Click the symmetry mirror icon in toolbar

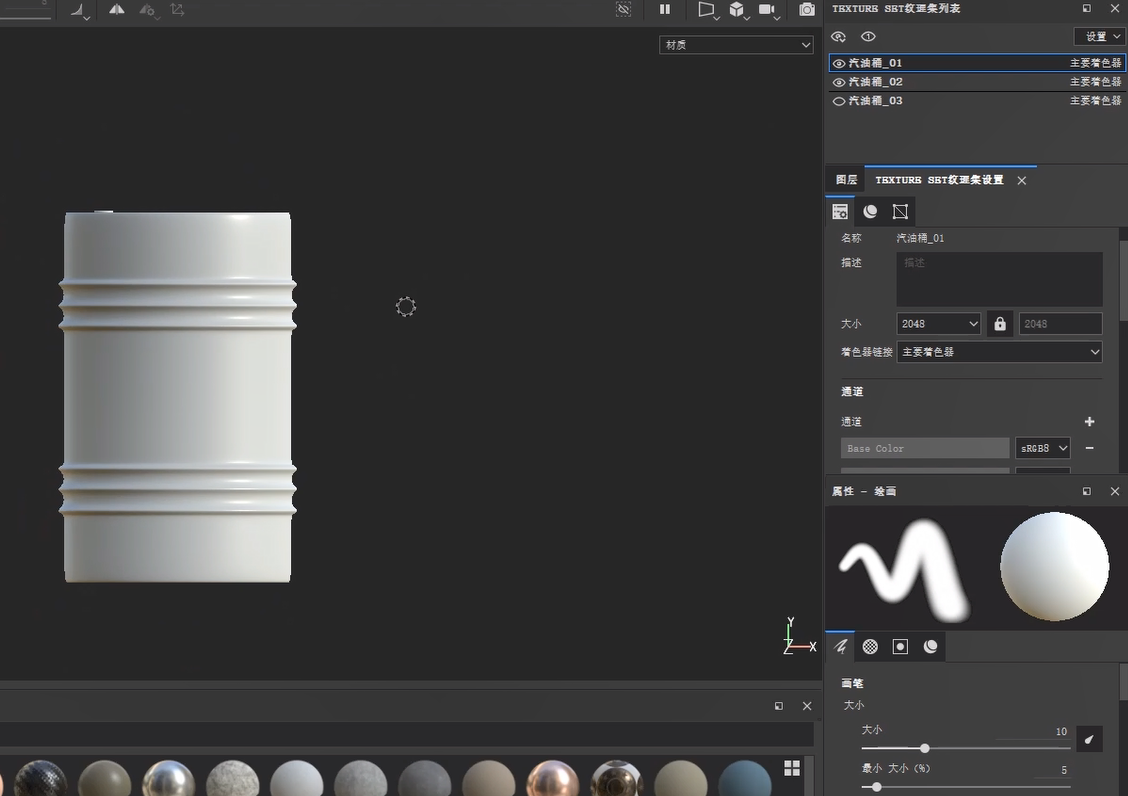pos(117,10)
